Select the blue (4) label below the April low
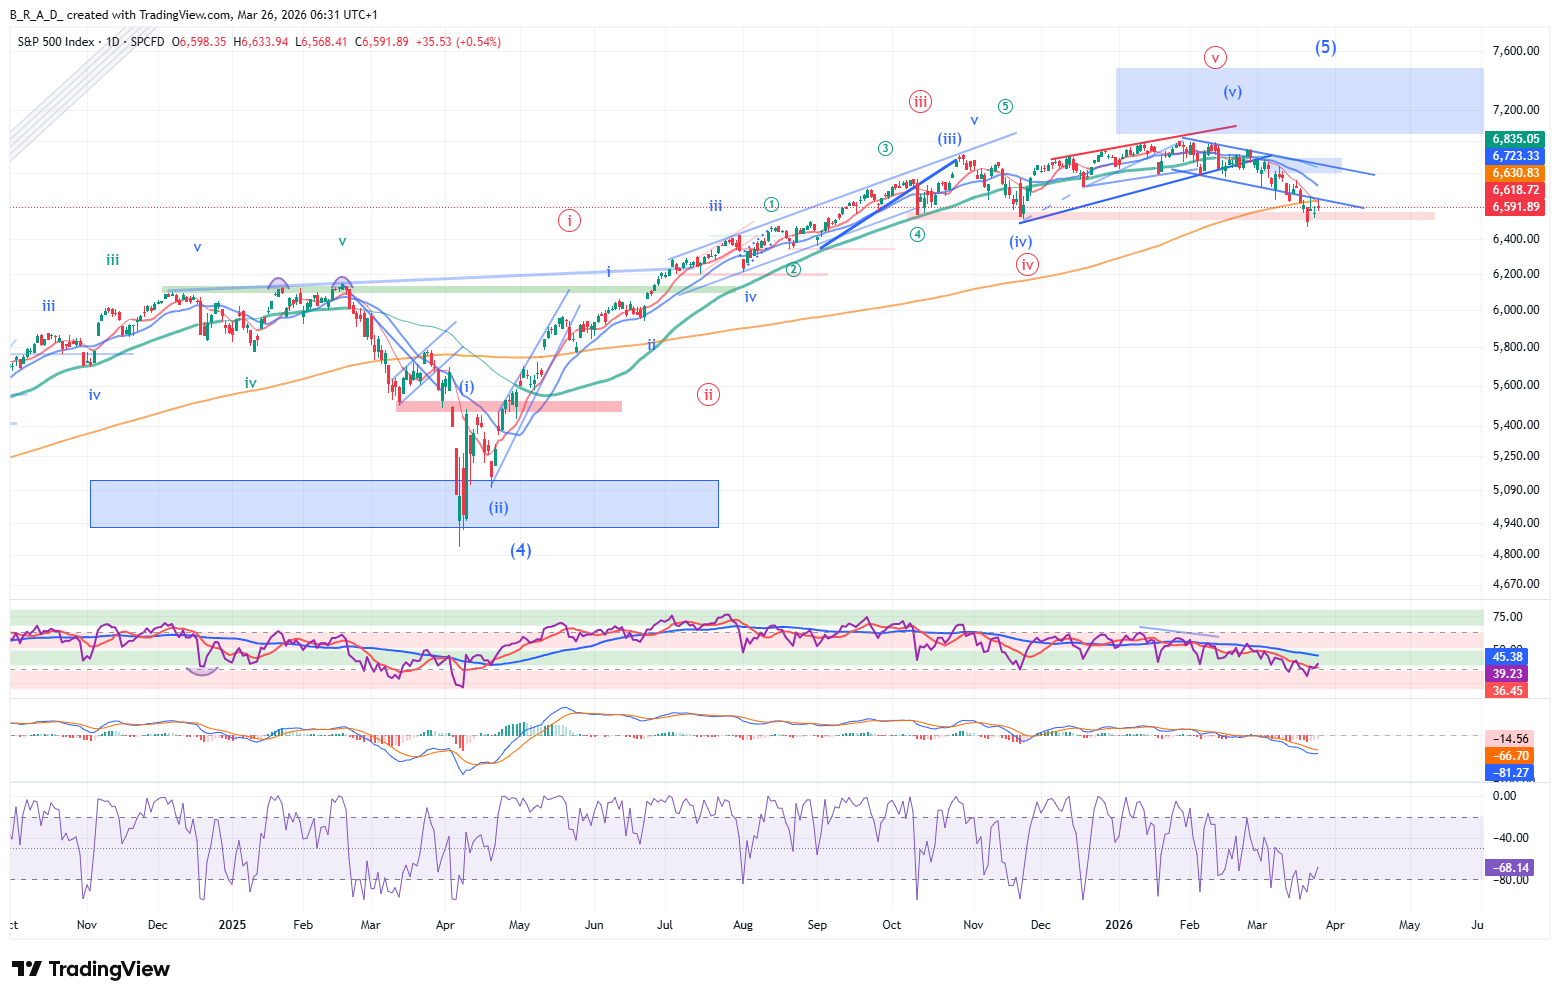1560x999 pixels. point(520,550)
